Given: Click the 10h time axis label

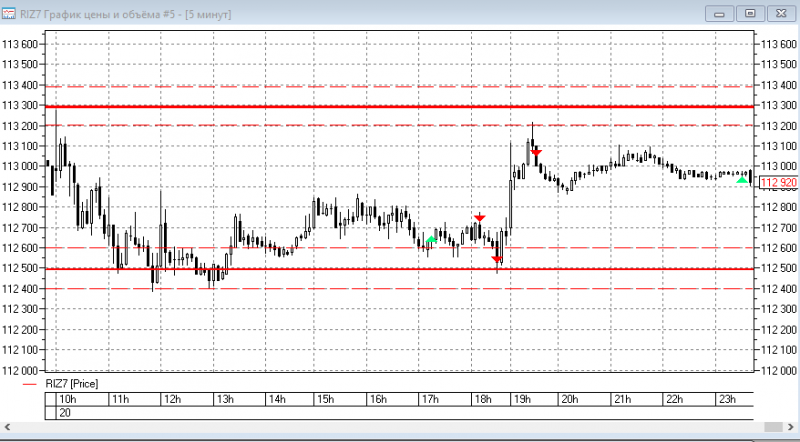Looking at the screenshot, I should coord(68,399).
